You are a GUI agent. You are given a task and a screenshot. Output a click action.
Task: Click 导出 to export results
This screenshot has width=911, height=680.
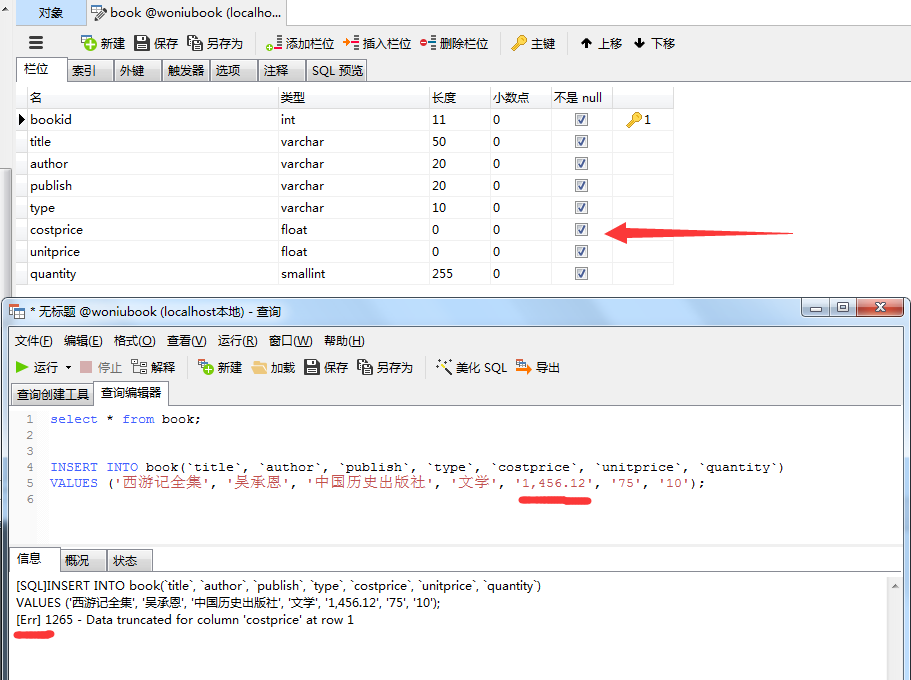tap(537, 367)
